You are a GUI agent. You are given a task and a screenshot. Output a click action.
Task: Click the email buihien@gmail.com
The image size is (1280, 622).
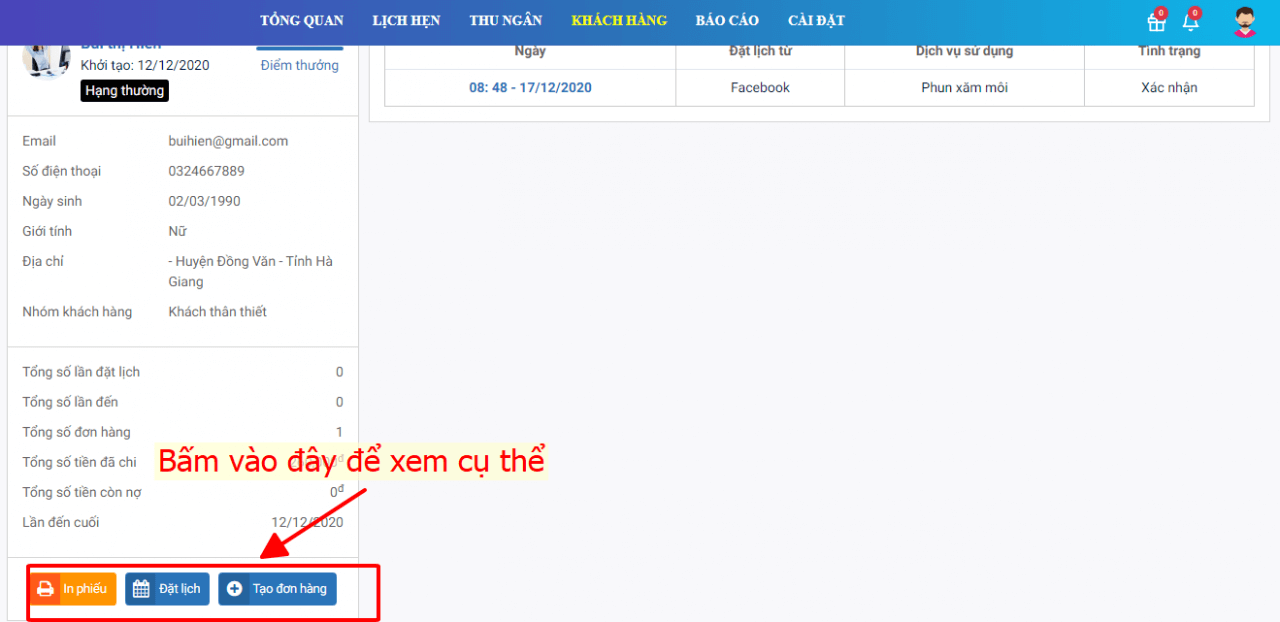pos(228,141)
